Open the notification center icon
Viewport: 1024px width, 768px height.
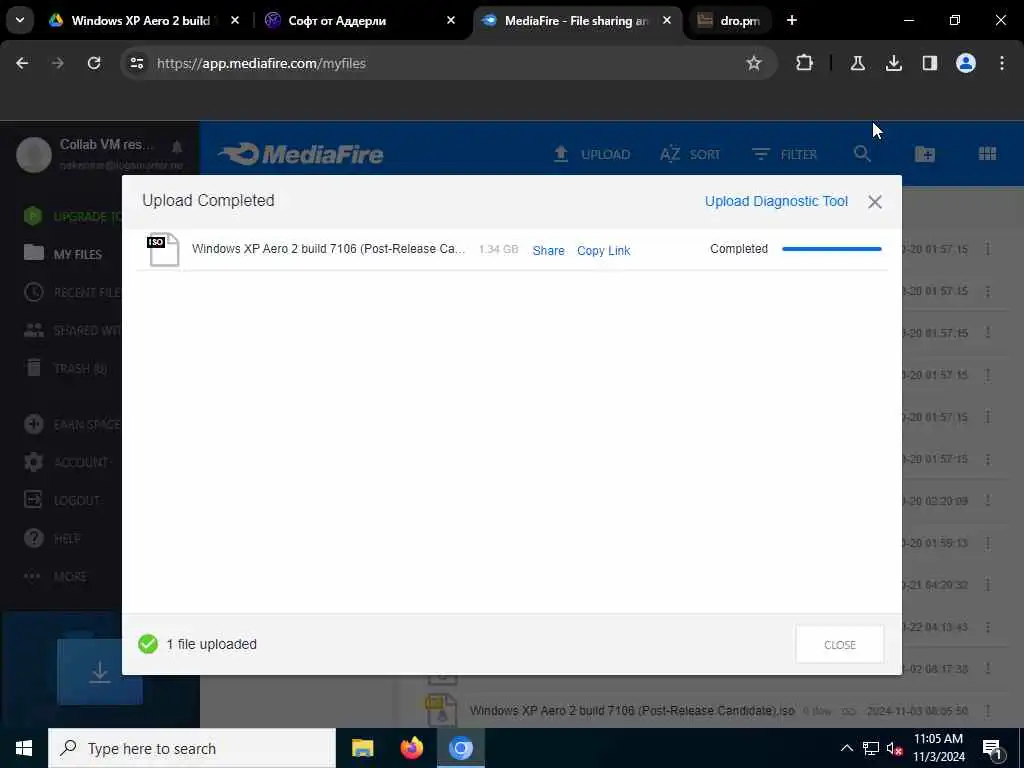992,748
